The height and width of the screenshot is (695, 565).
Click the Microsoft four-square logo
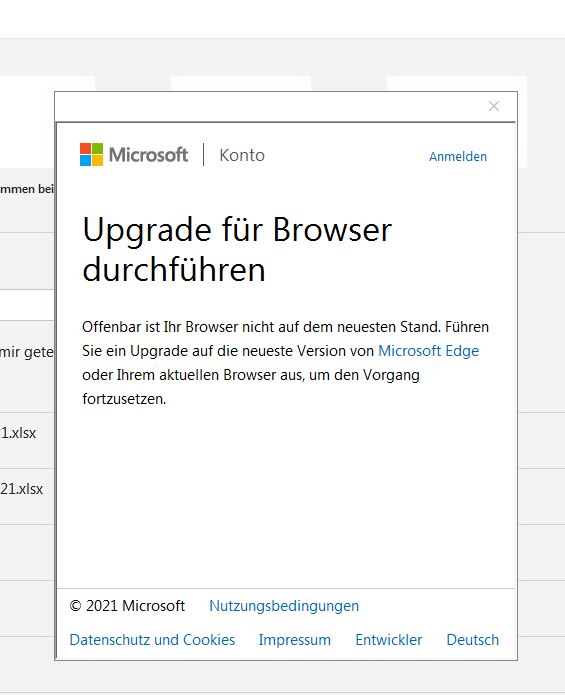pyautogui.click(x=91, y=154)
